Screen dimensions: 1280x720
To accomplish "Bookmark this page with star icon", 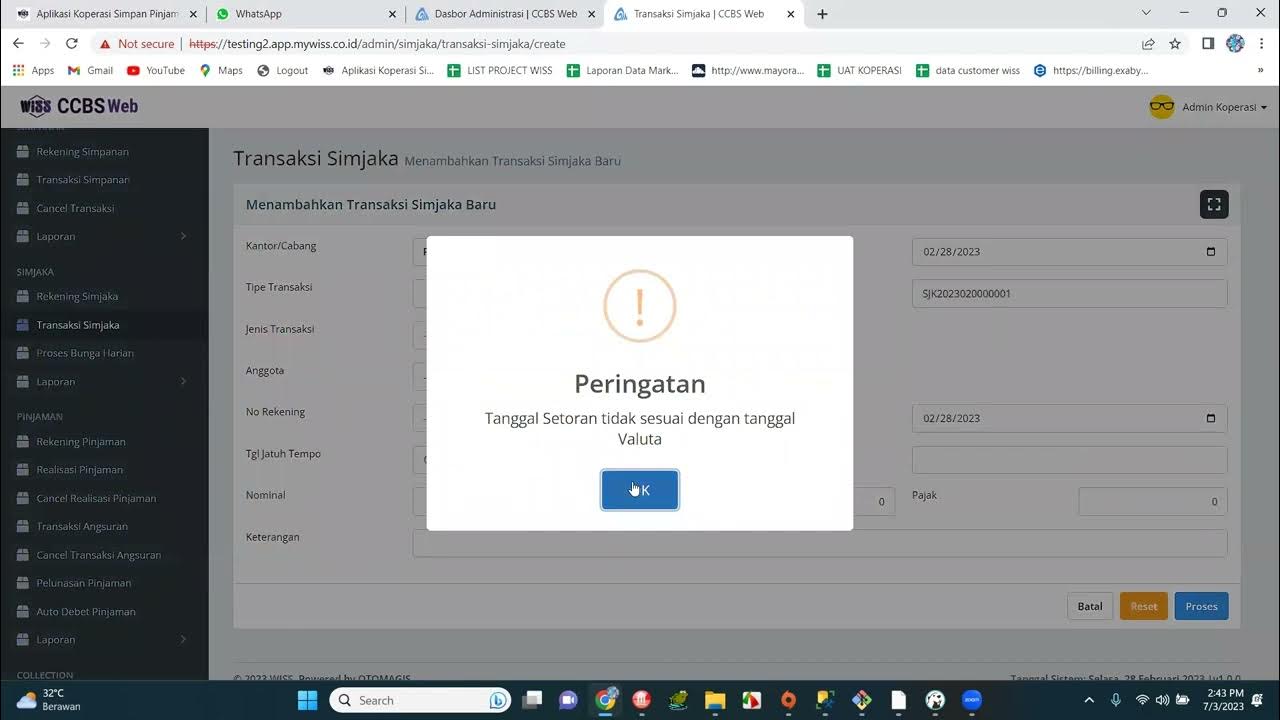I will [x=1175, y=44].
